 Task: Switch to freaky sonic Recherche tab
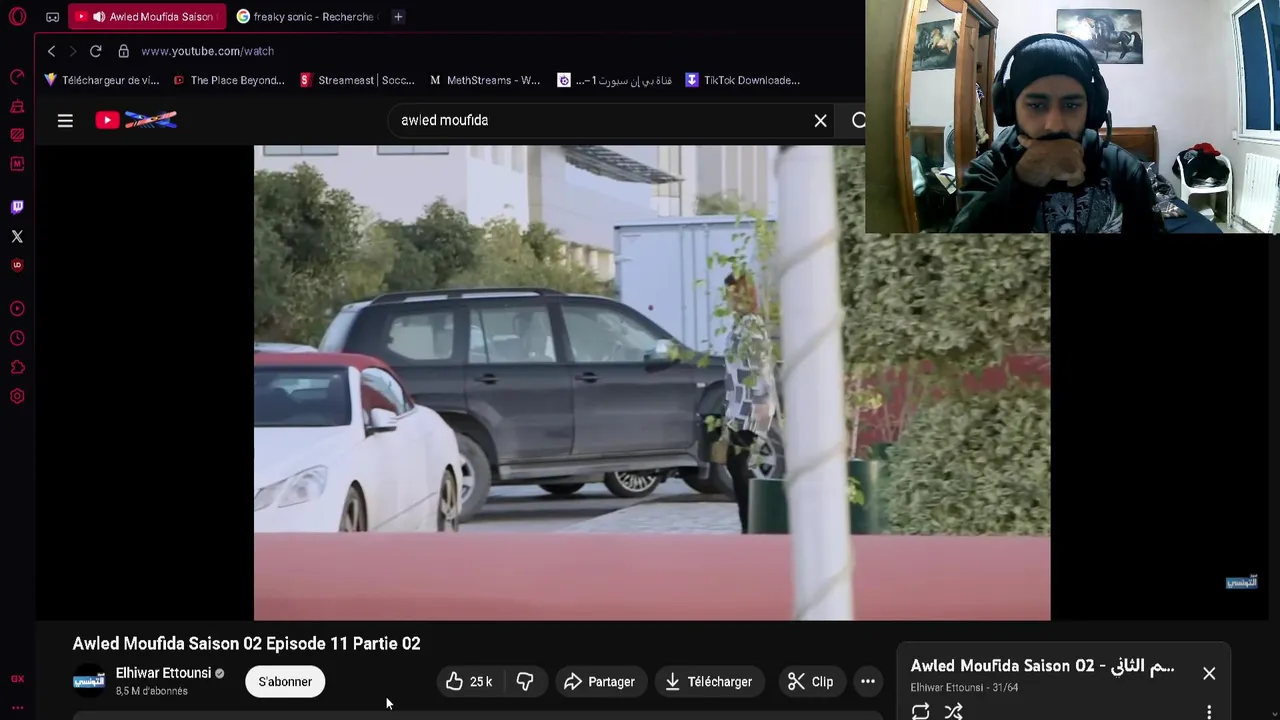pyautogui.click(x=305, y=17)
